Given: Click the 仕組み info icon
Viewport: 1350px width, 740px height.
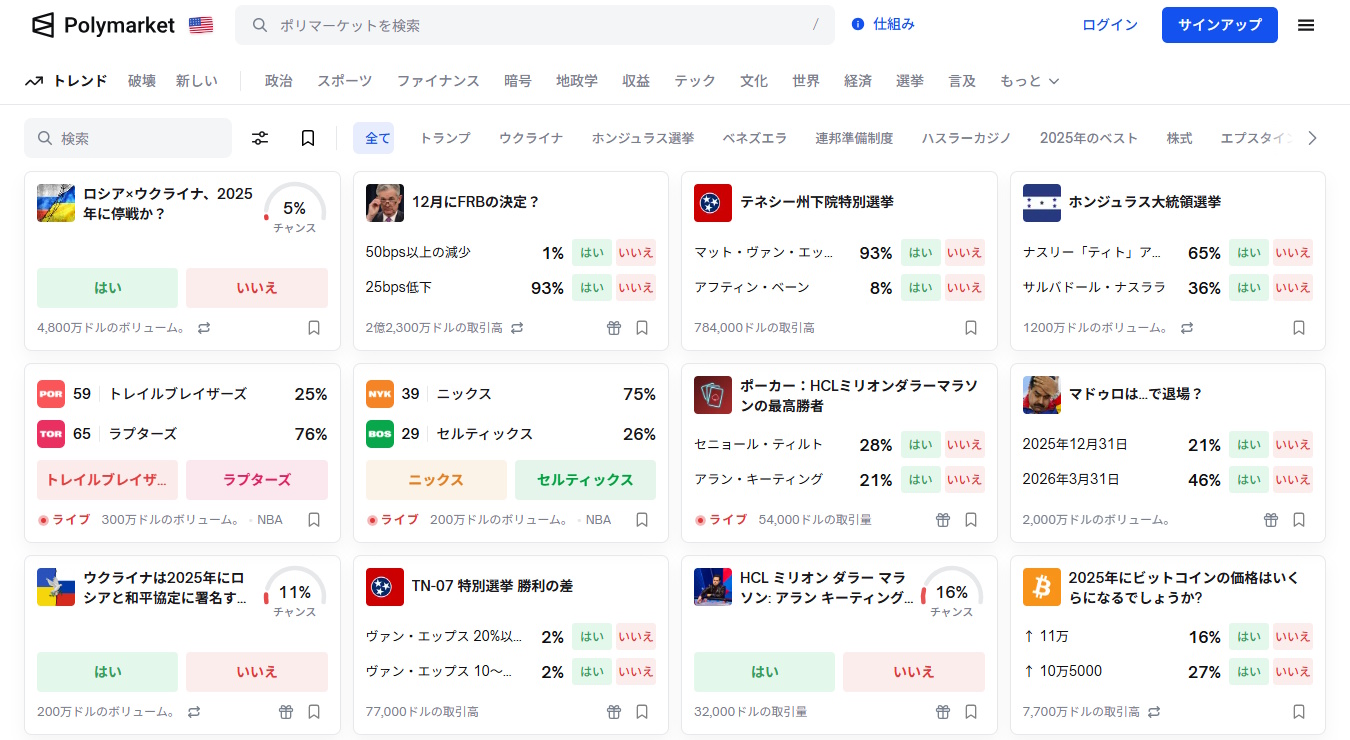Looking at the screenshot, I should 857,25.
